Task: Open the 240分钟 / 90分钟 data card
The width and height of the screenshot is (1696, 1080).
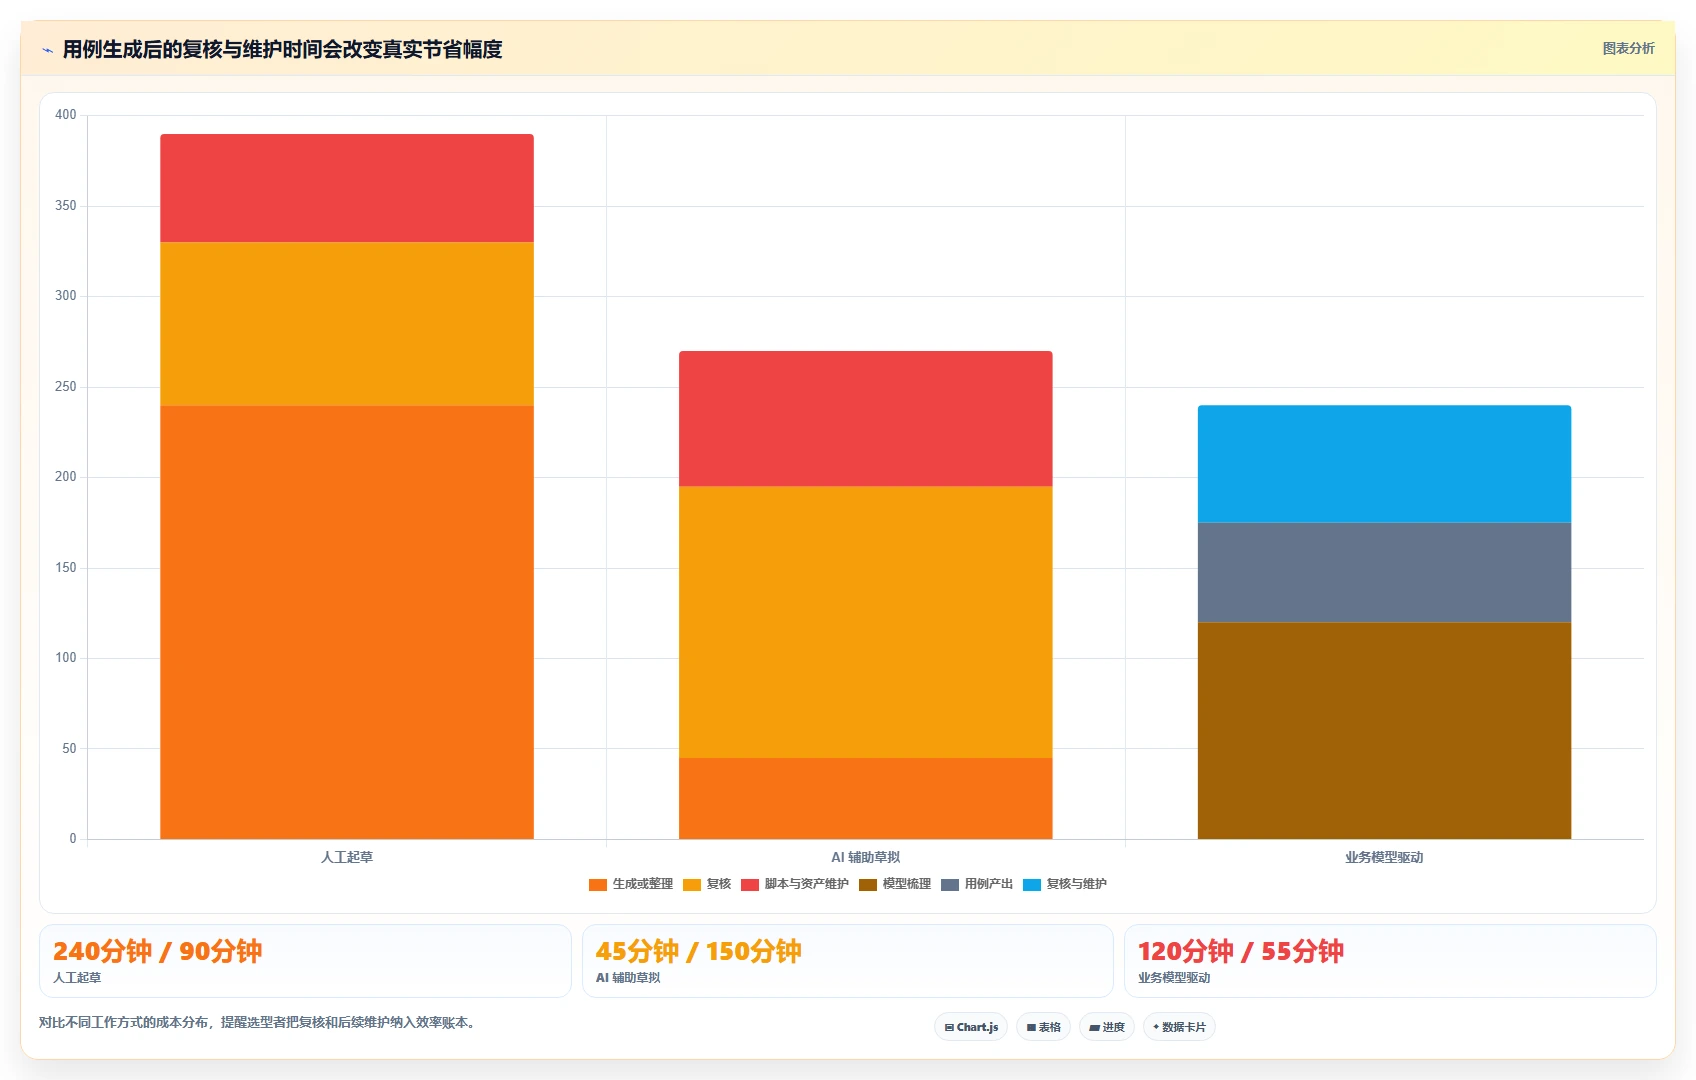Action: (305, 961)
